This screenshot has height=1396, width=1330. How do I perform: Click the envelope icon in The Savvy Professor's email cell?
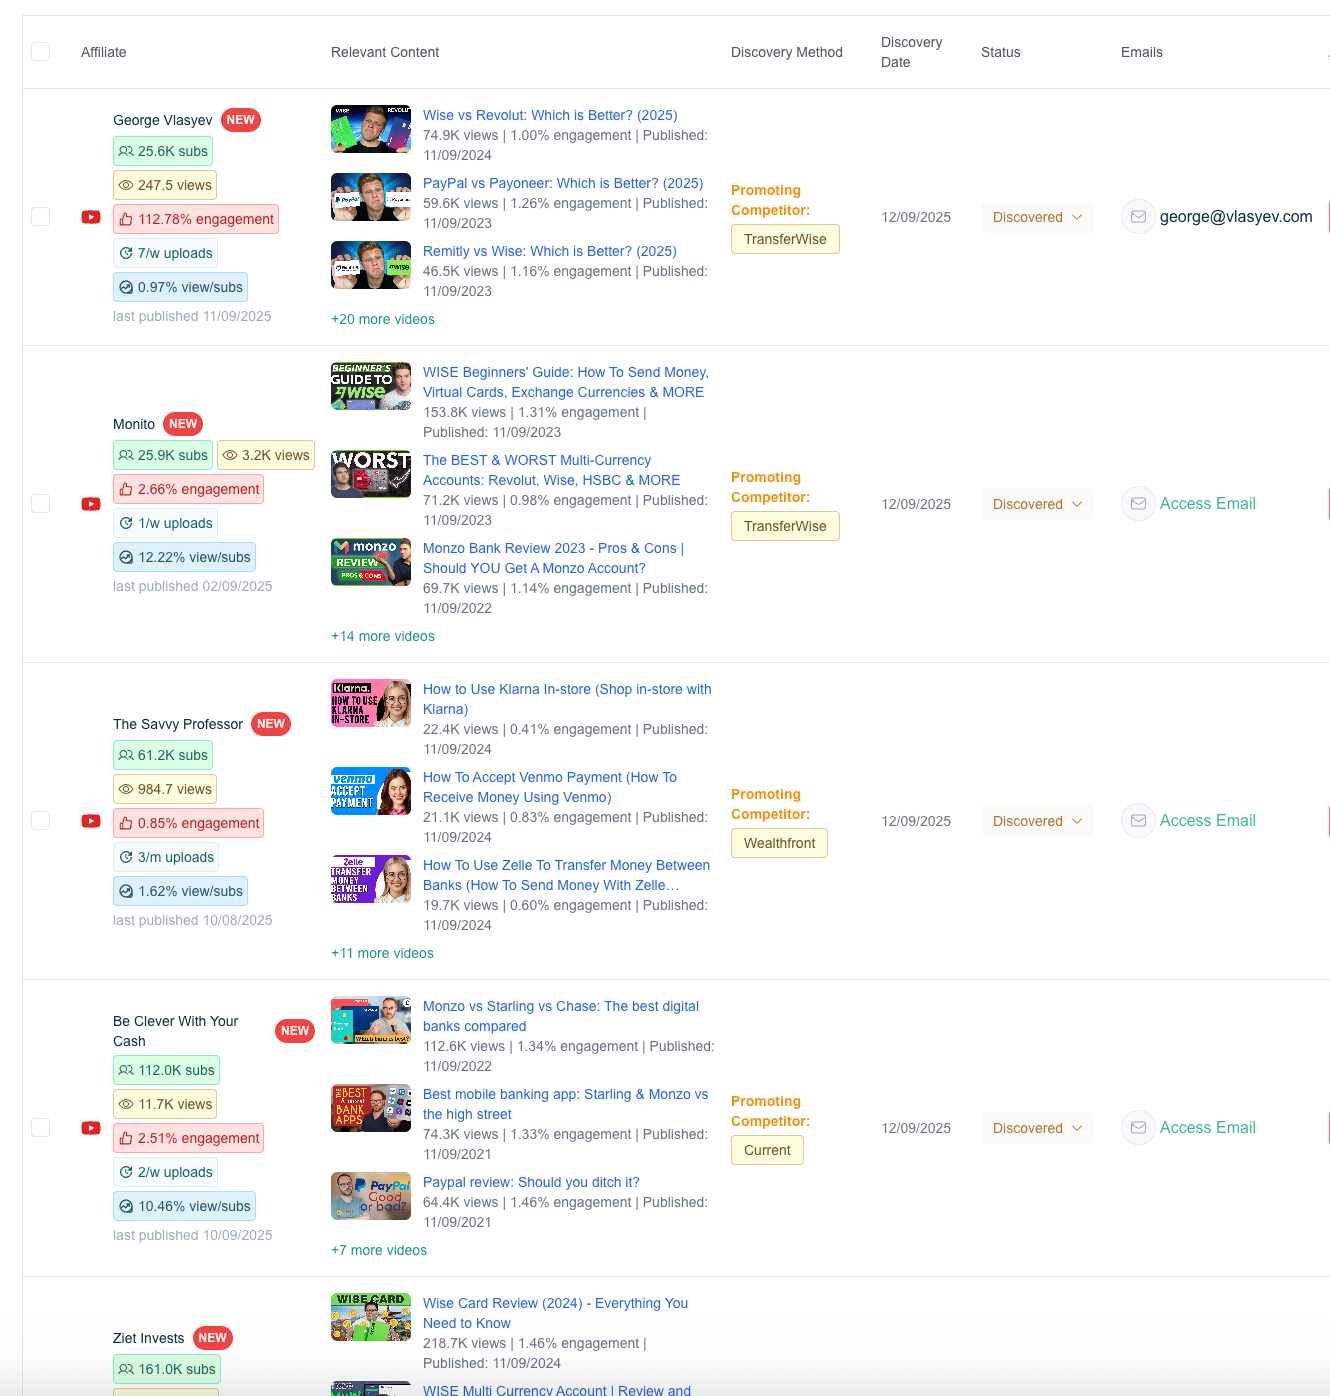[1138, 821]
